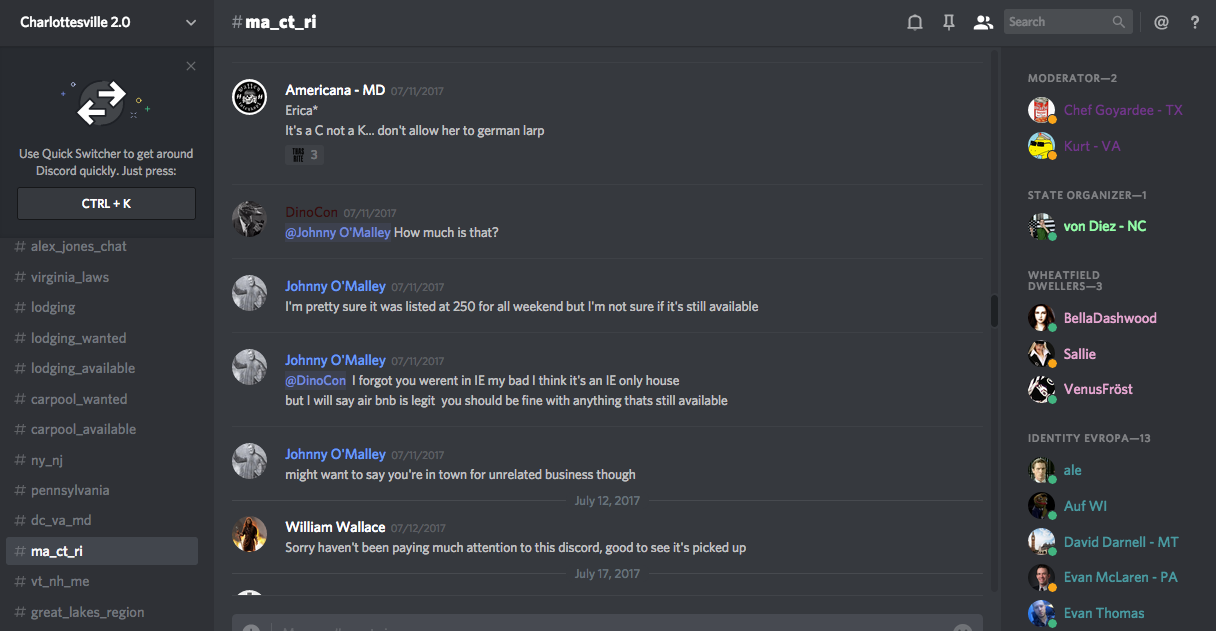The width and height of the screenshot is (1216, 631).
Task: Open Chef Goyardee - TX member profile
Action: click(1123, 110)
